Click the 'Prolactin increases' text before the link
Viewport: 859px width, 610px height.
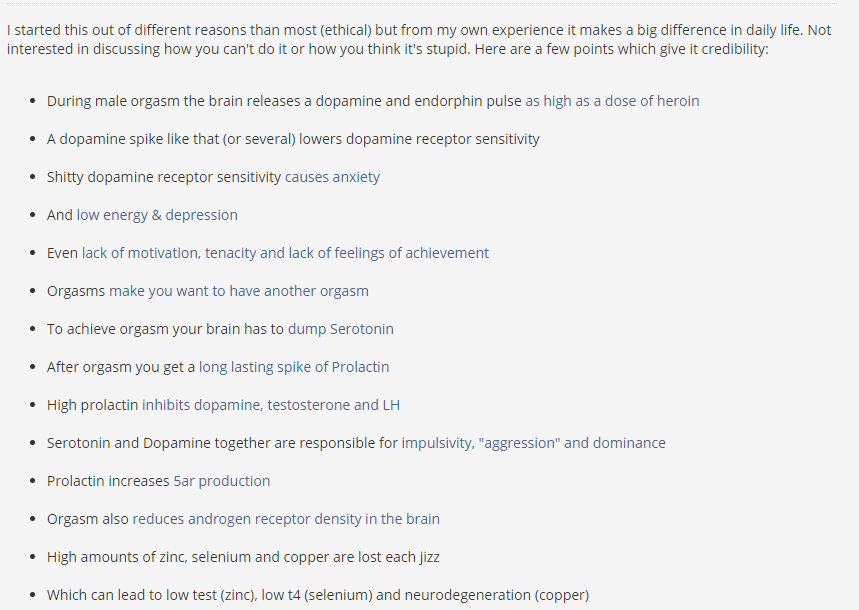click(x=108, y=481)
